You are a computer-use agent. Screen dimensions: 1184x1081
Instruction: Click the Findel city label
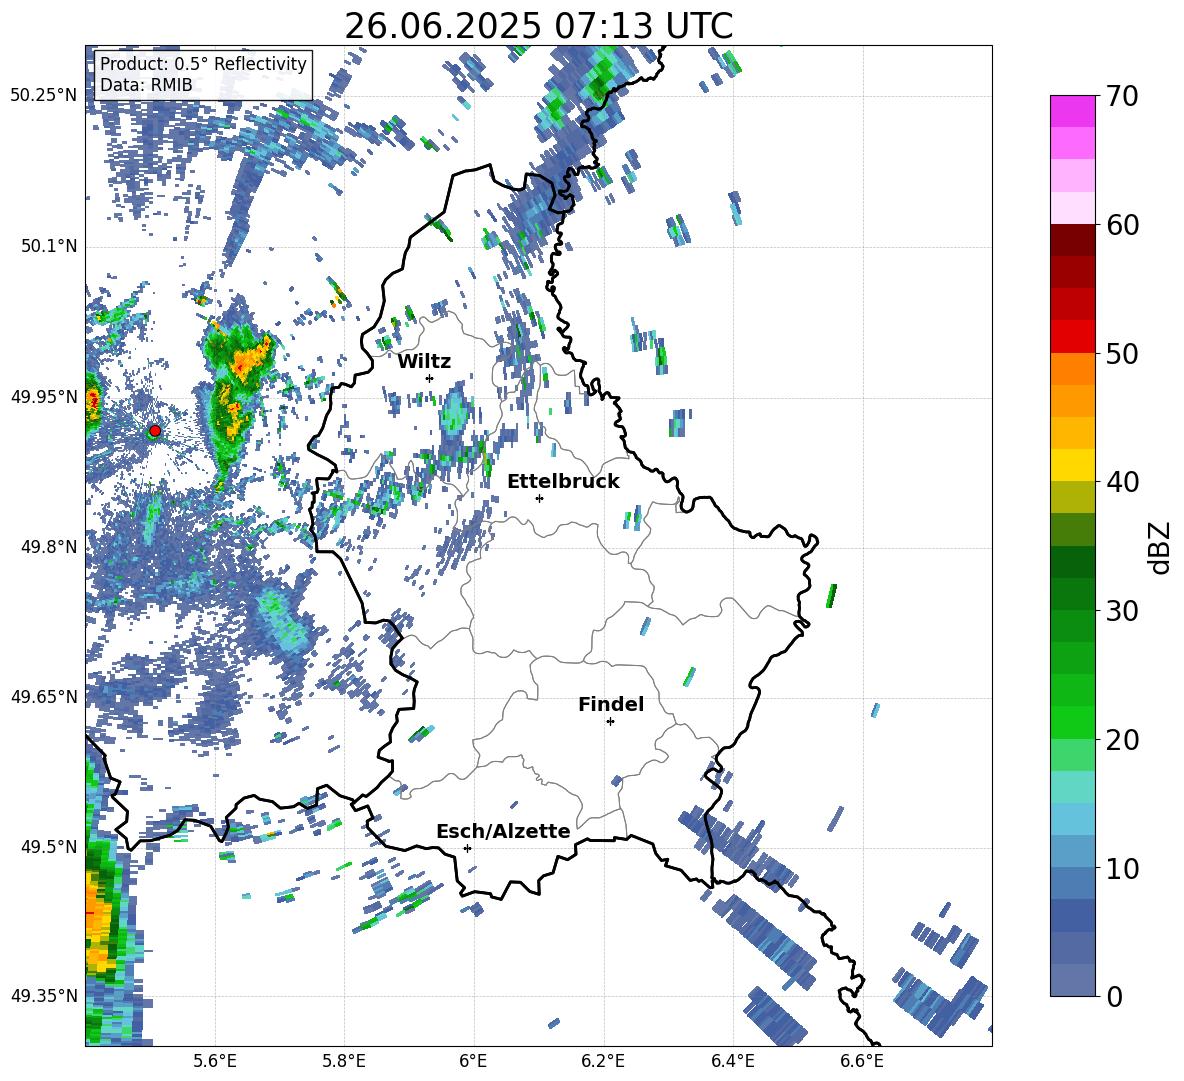[x=611, y=704]
